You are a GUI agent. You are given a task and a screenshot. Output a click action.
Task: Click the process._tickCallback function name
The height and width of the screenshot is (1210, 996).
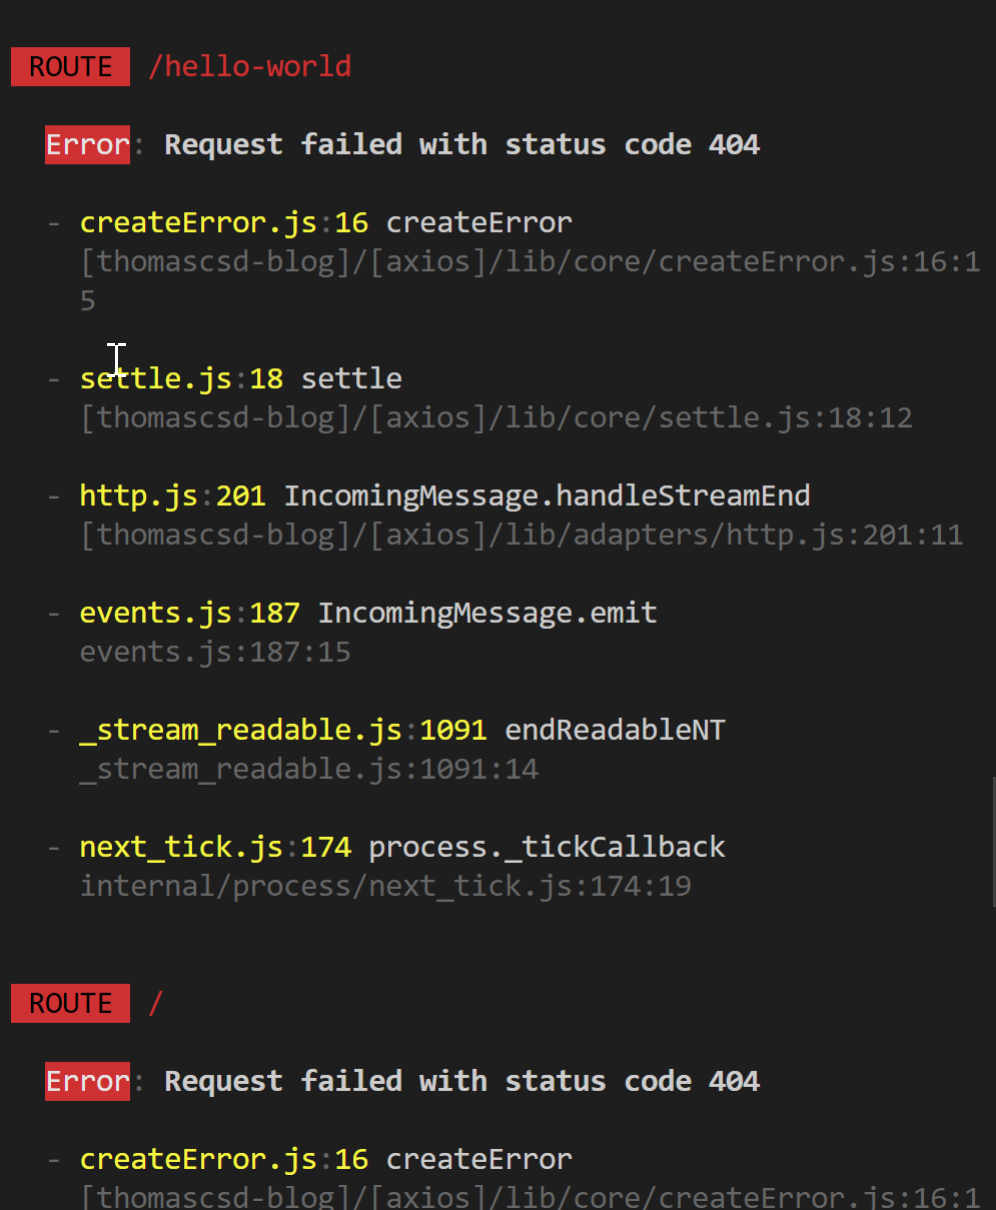click(547, 847)
